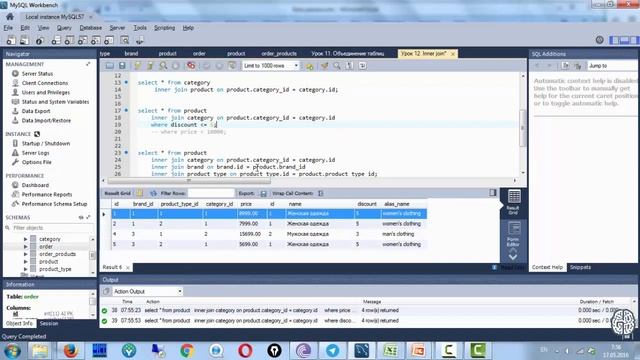Select the Form Editor view button

pyautogui.click(x=513, y=234)
